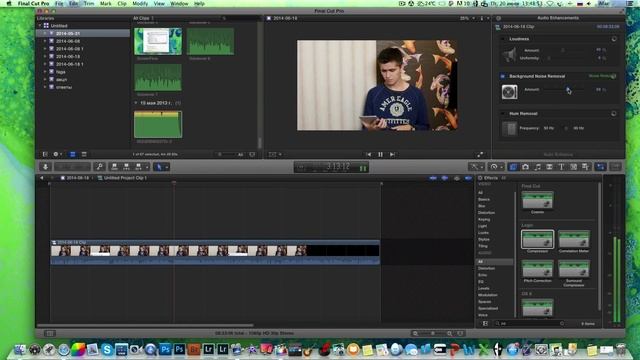Open the Tools pop-up menu arrow
Screen dimensions: 640x360
click(x=167, y=167)
